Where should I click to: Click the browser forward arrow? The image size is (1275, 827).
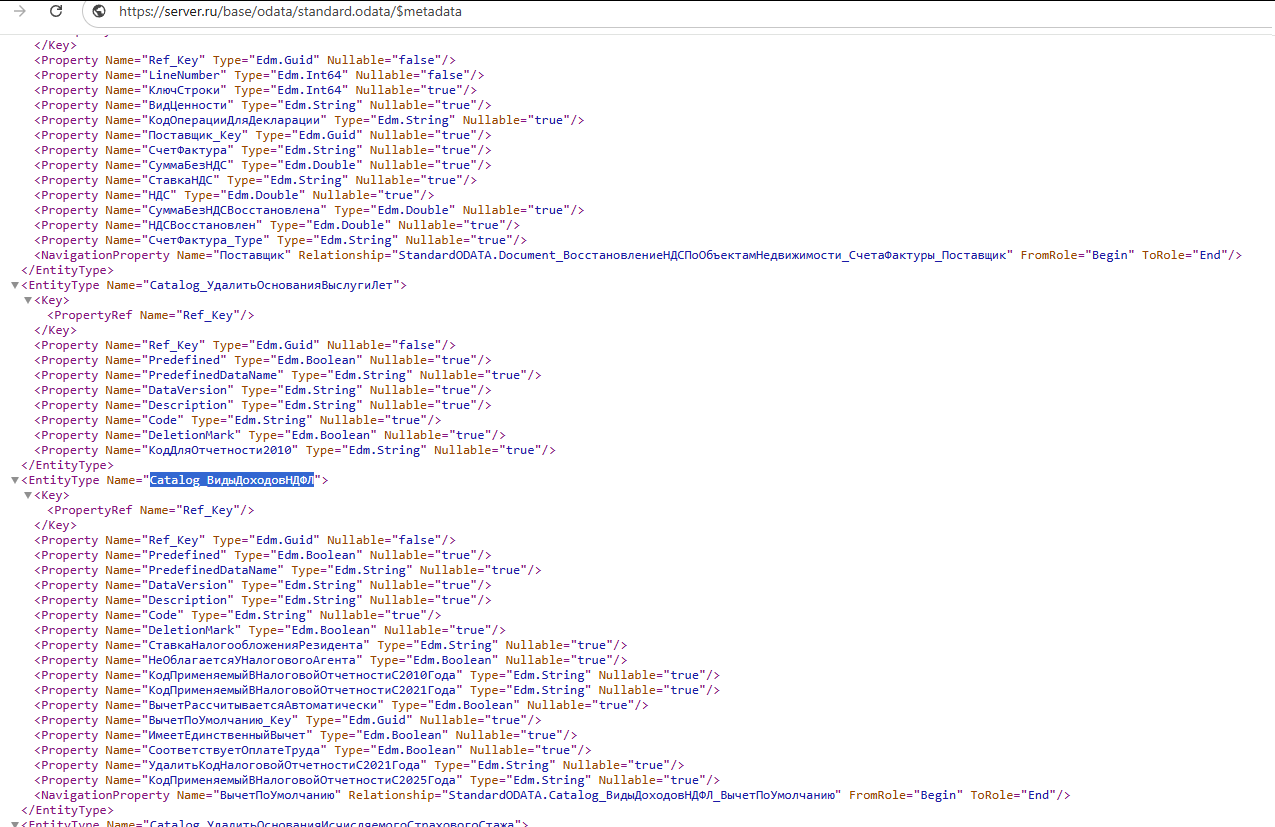click(x=20, y=11)
